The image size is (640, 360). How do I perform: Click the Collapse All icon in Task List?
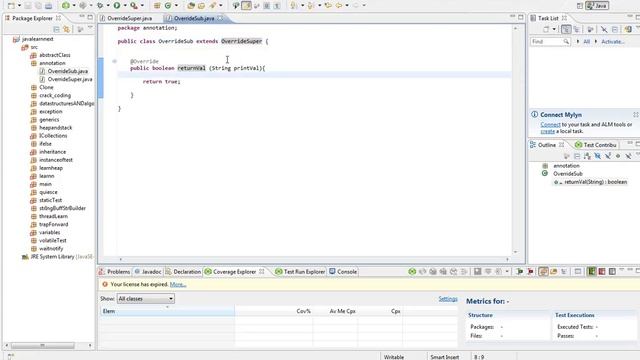click(x=615, y=29)
